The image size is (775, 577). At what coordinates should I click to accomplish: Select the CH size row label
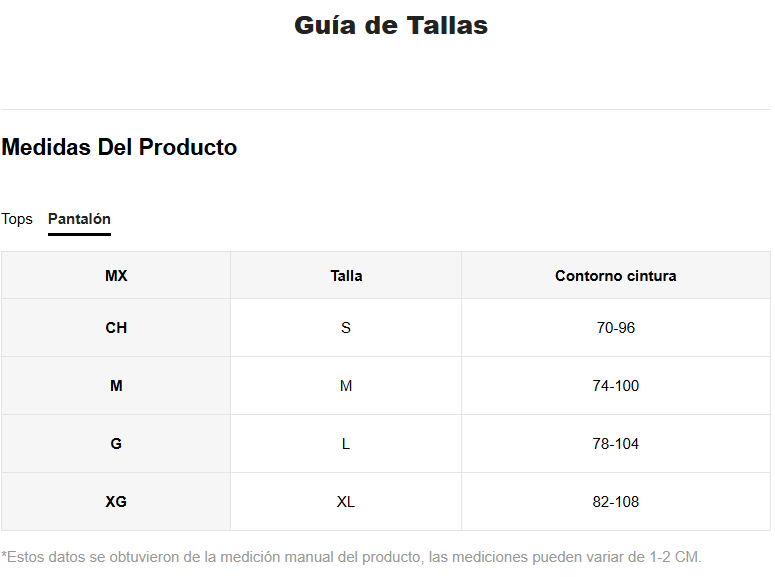[x=116, y=327]
